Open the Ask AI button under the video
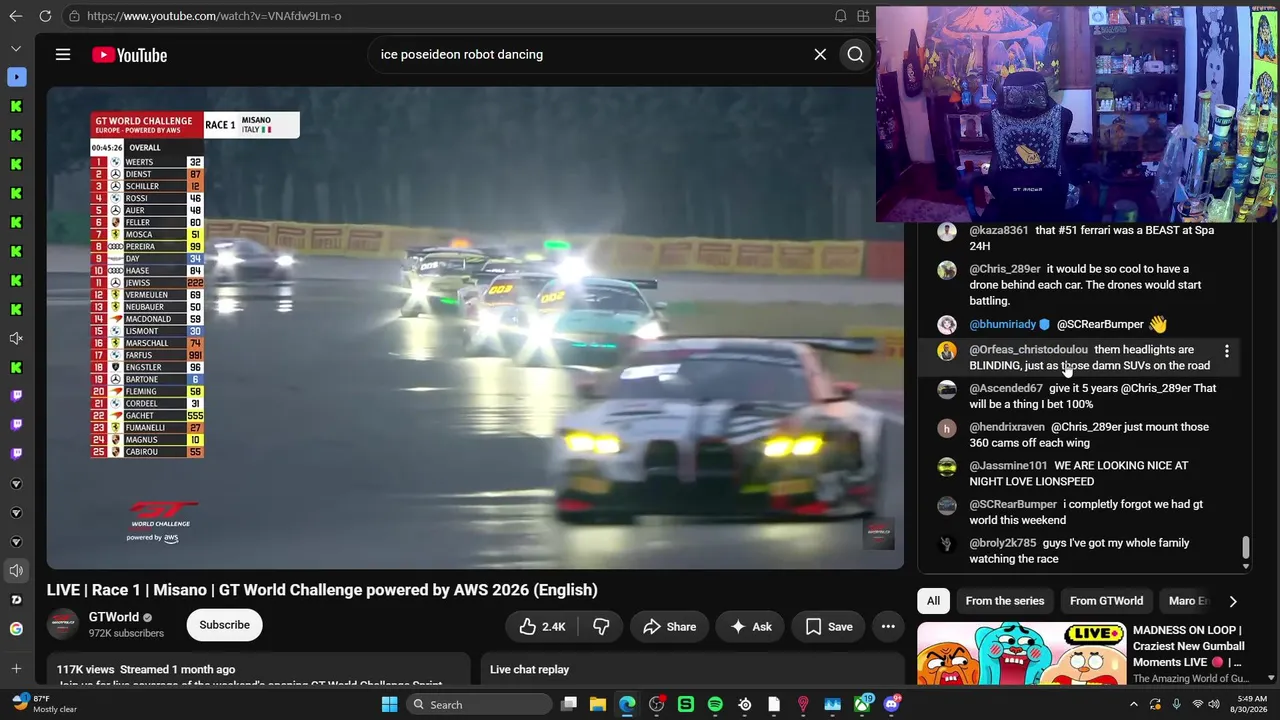1280x720 pixels. 750,627
